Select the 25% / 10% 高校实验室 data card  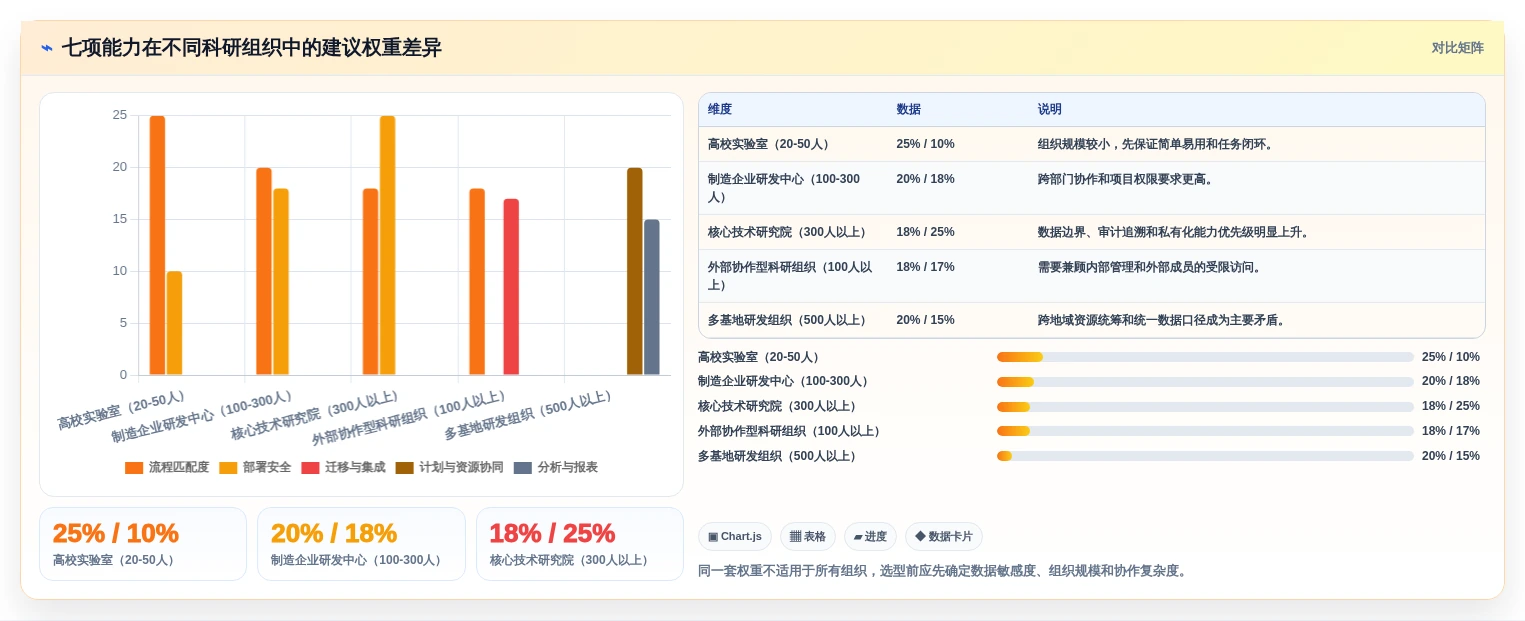(x=143, y=544)
